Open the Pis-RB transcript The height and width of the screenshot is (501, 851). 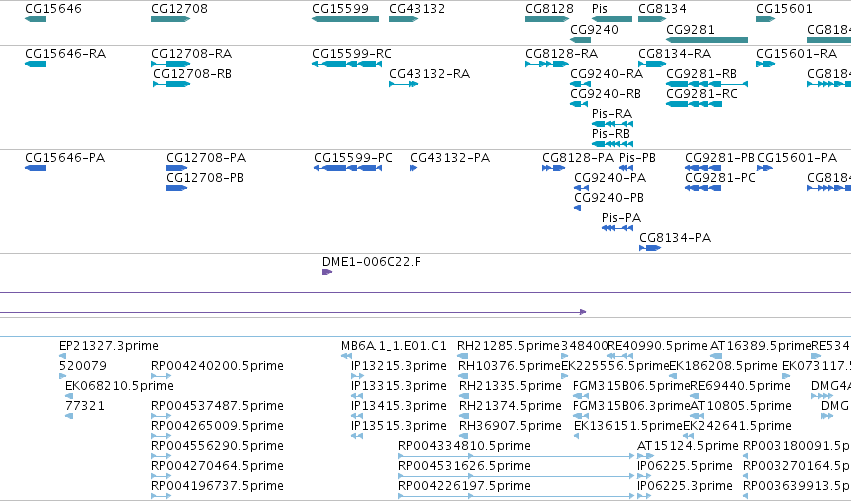[611, 134]
